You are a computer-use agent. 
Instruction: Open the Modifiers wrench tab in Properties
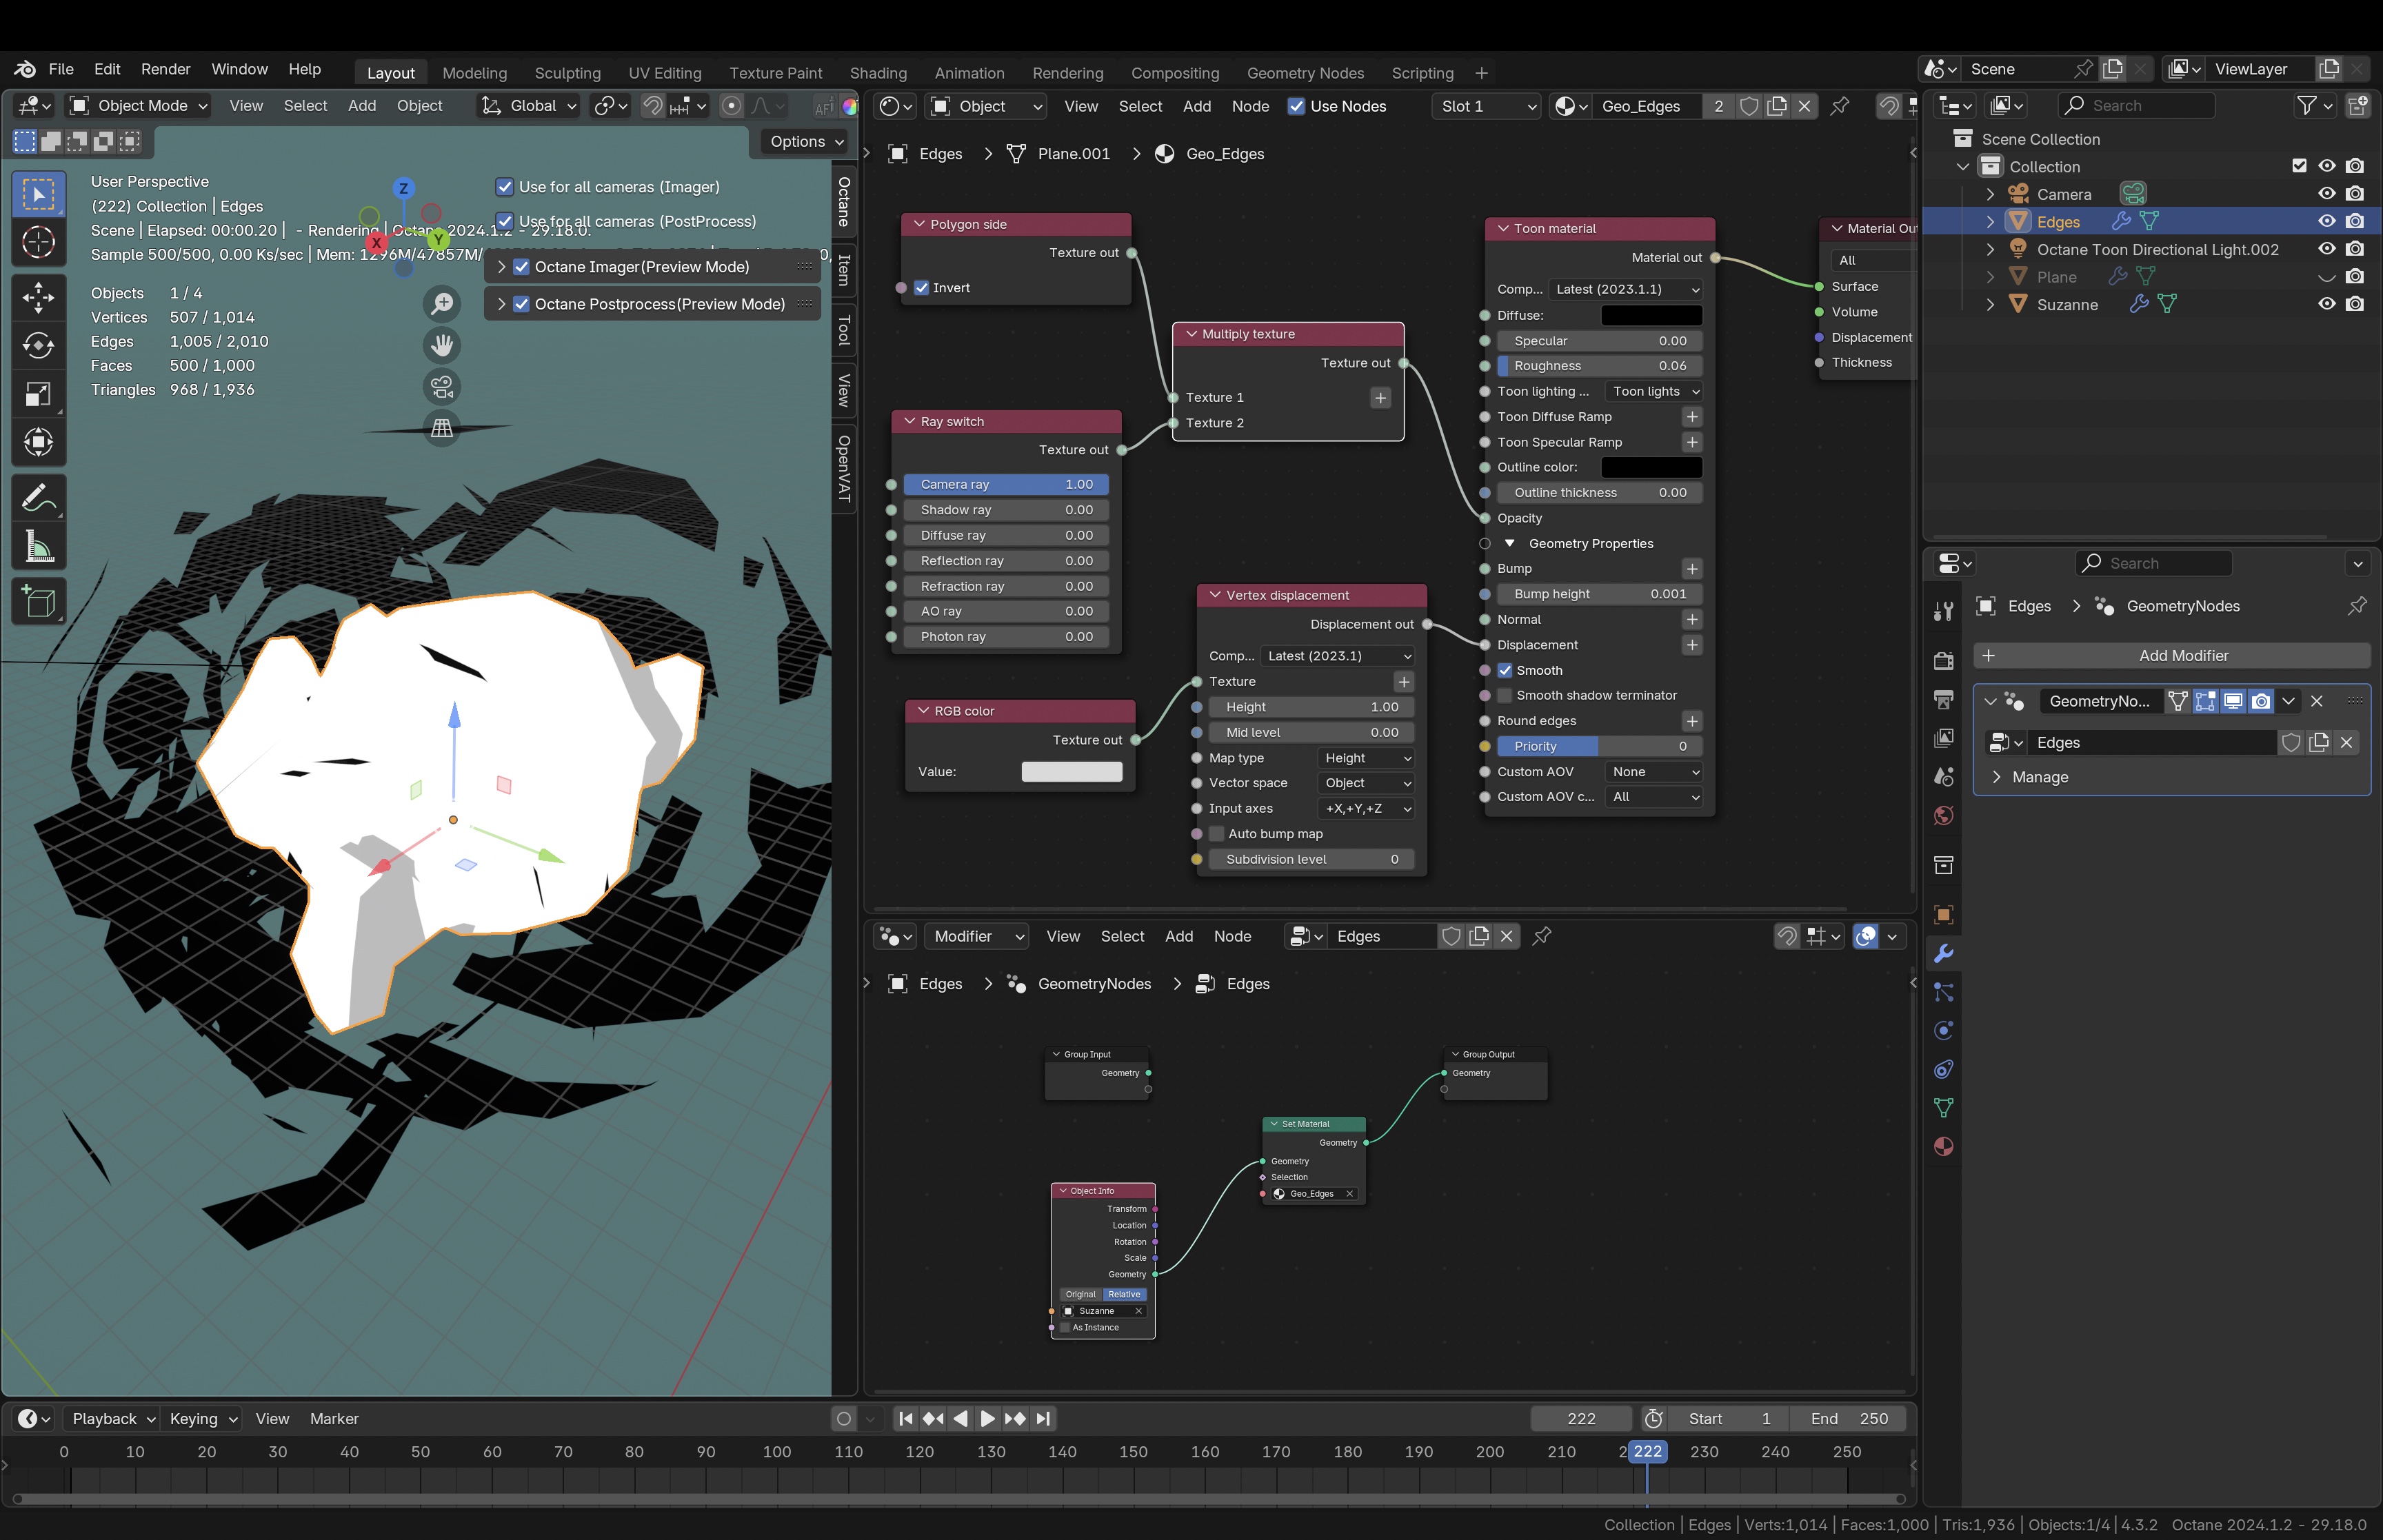[x=1943, y=954]
